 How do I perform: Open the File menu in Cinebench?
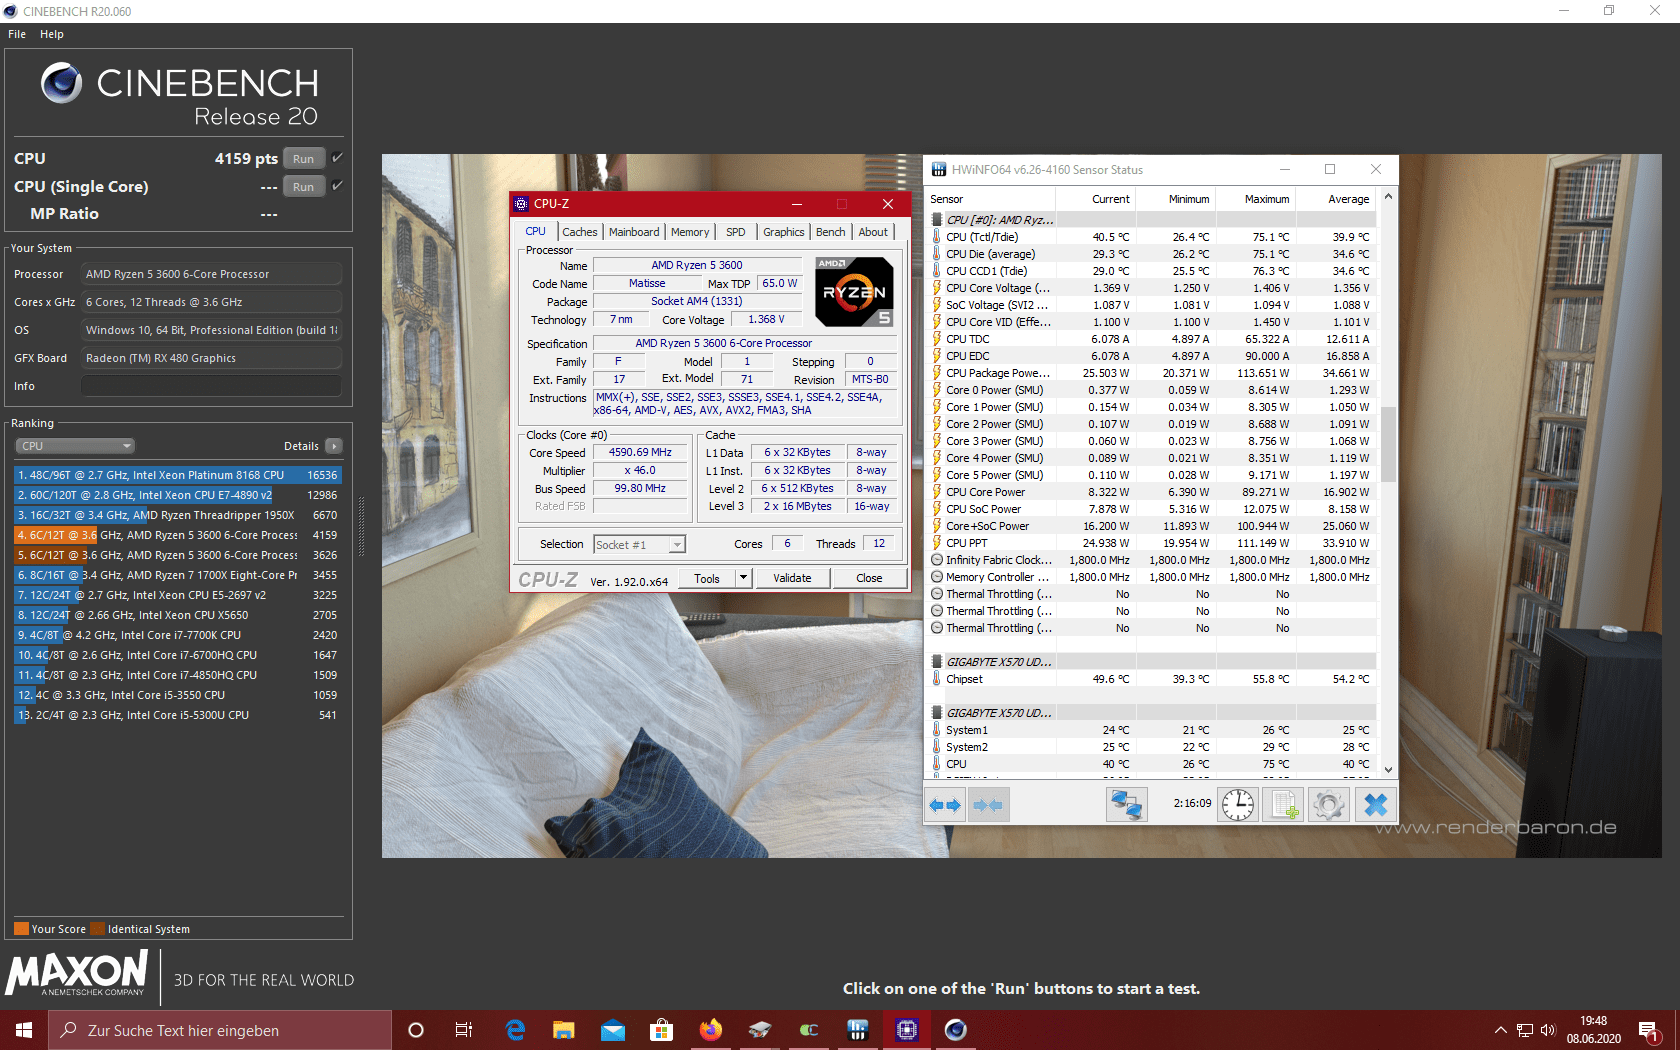click(x=17, y=34)
